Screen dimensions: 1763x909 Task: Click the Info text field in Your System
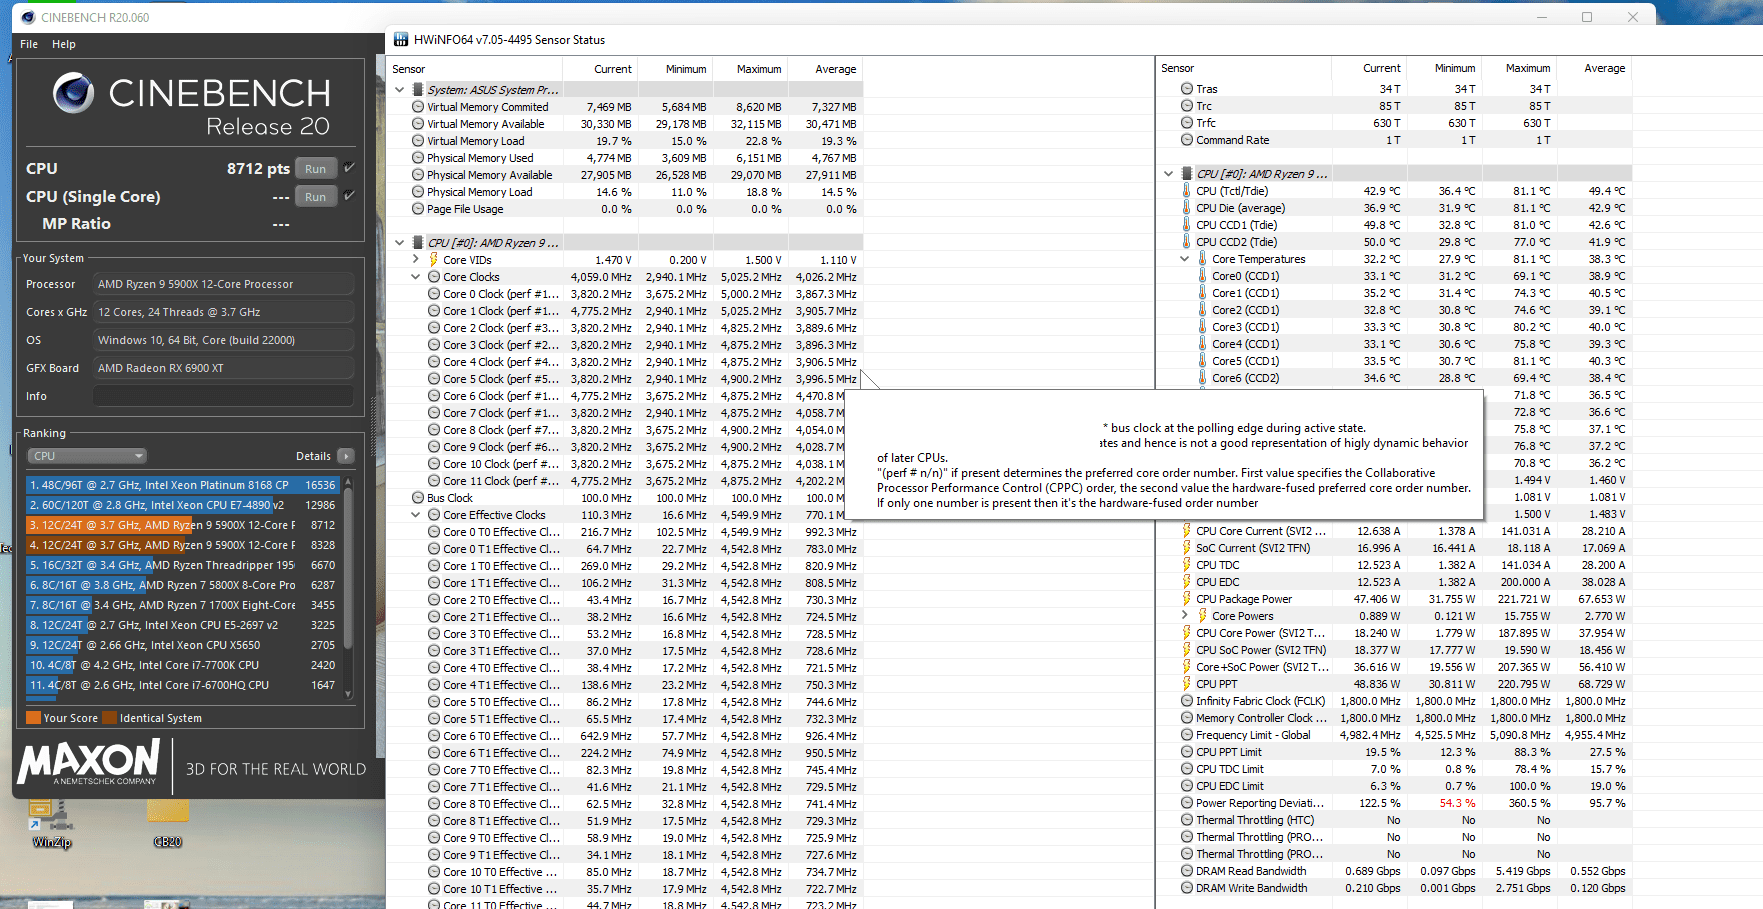(223, 396)
